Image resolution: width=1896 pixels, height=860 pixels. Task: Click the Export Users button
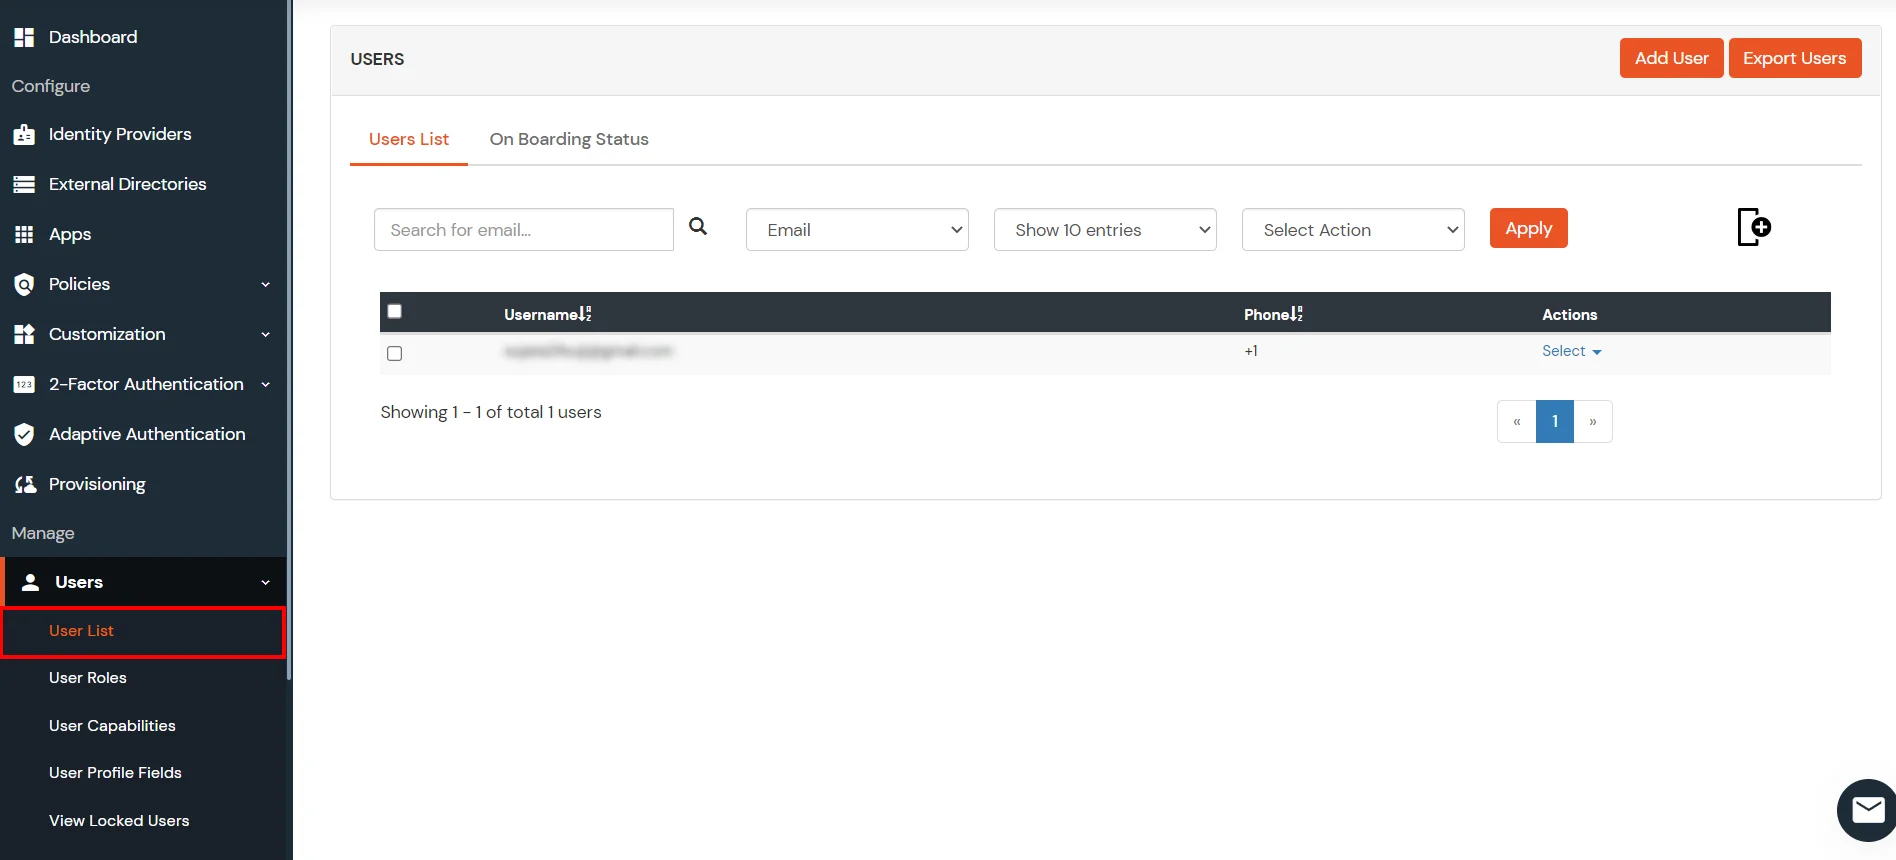1795,58
